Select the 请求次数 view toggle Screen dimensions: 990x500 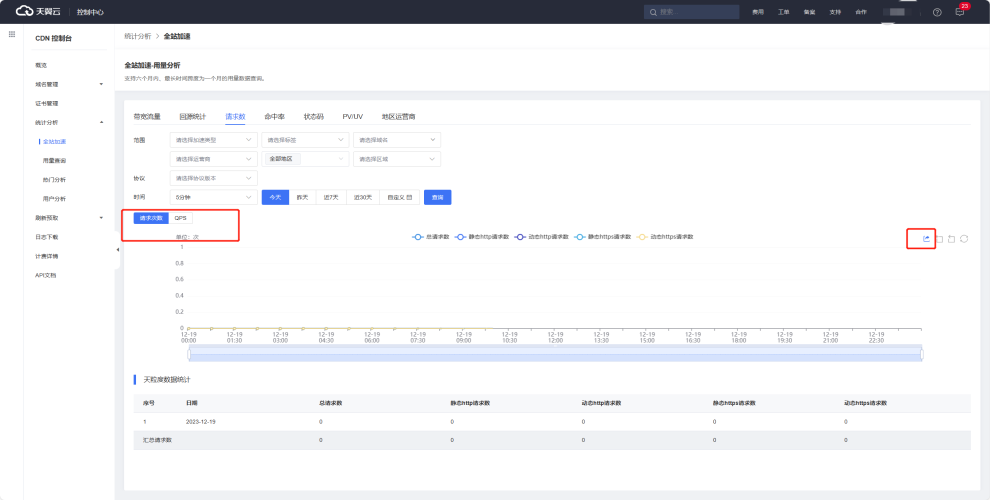pyautogui.click(x=151, y=218)
